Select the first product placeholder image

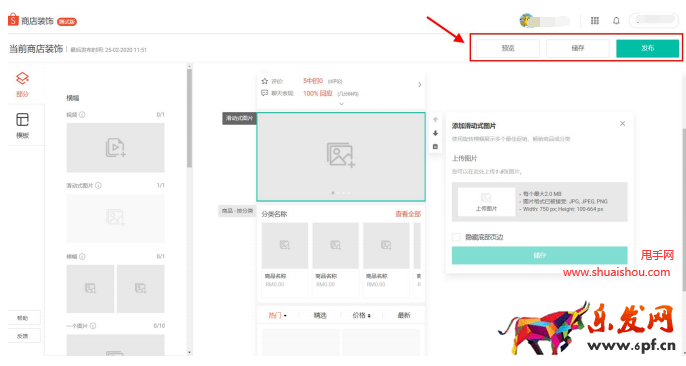[x=285, y=245]
